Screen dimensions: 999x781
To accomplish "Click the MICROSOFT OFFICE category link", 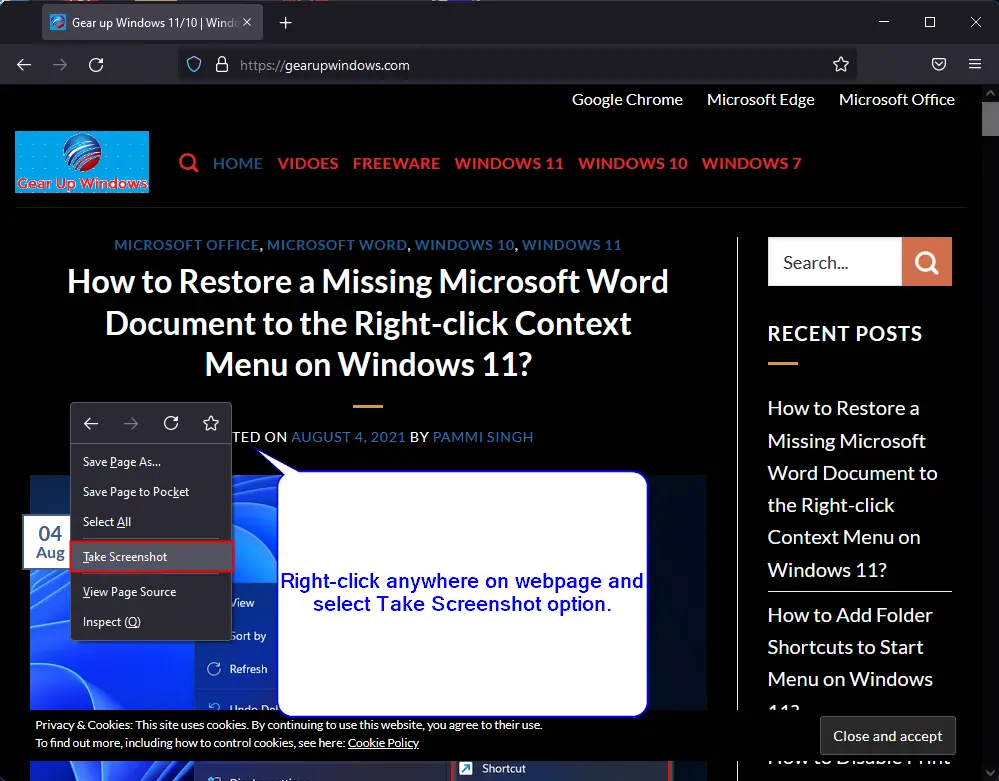I will (187, 245).
